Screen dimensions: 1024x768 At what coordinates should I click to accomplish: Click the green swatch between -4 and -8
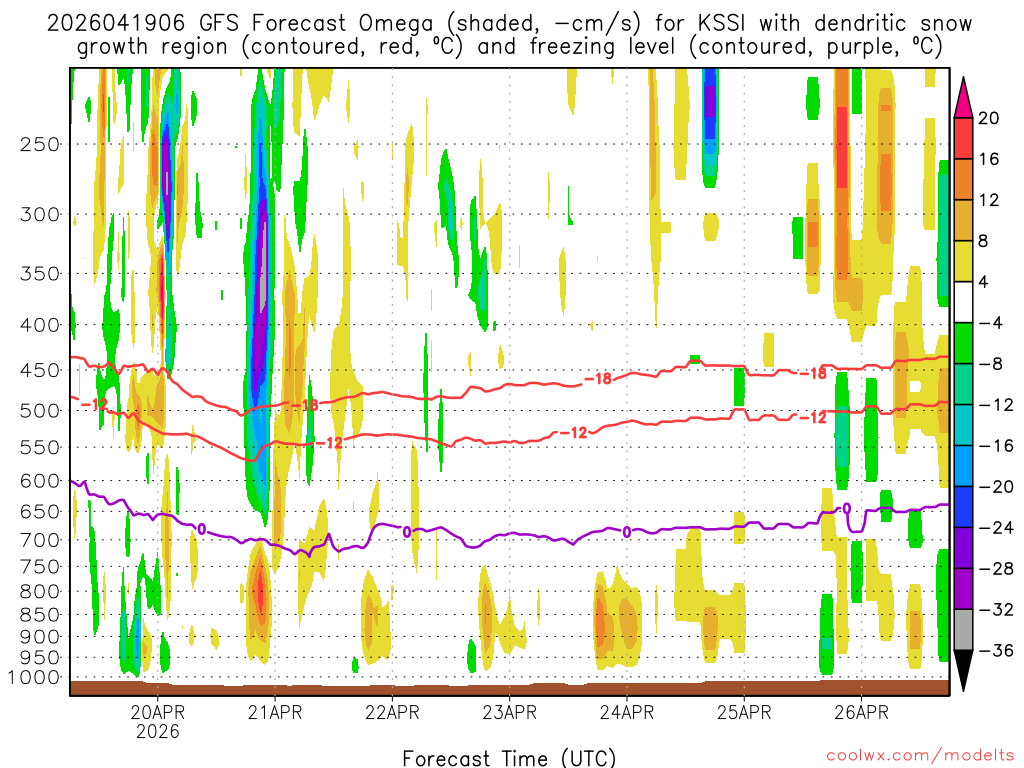[x=963, y=344]
